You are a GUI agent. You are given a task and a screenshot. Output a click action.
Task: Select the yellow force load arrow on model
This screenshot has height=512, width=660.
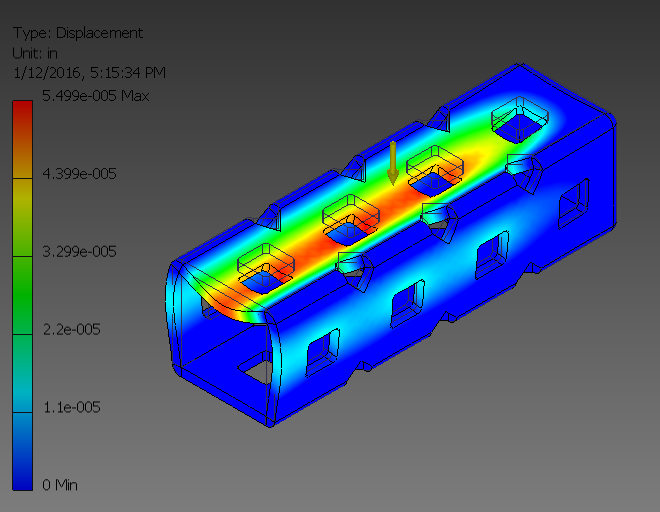[393, 163]
